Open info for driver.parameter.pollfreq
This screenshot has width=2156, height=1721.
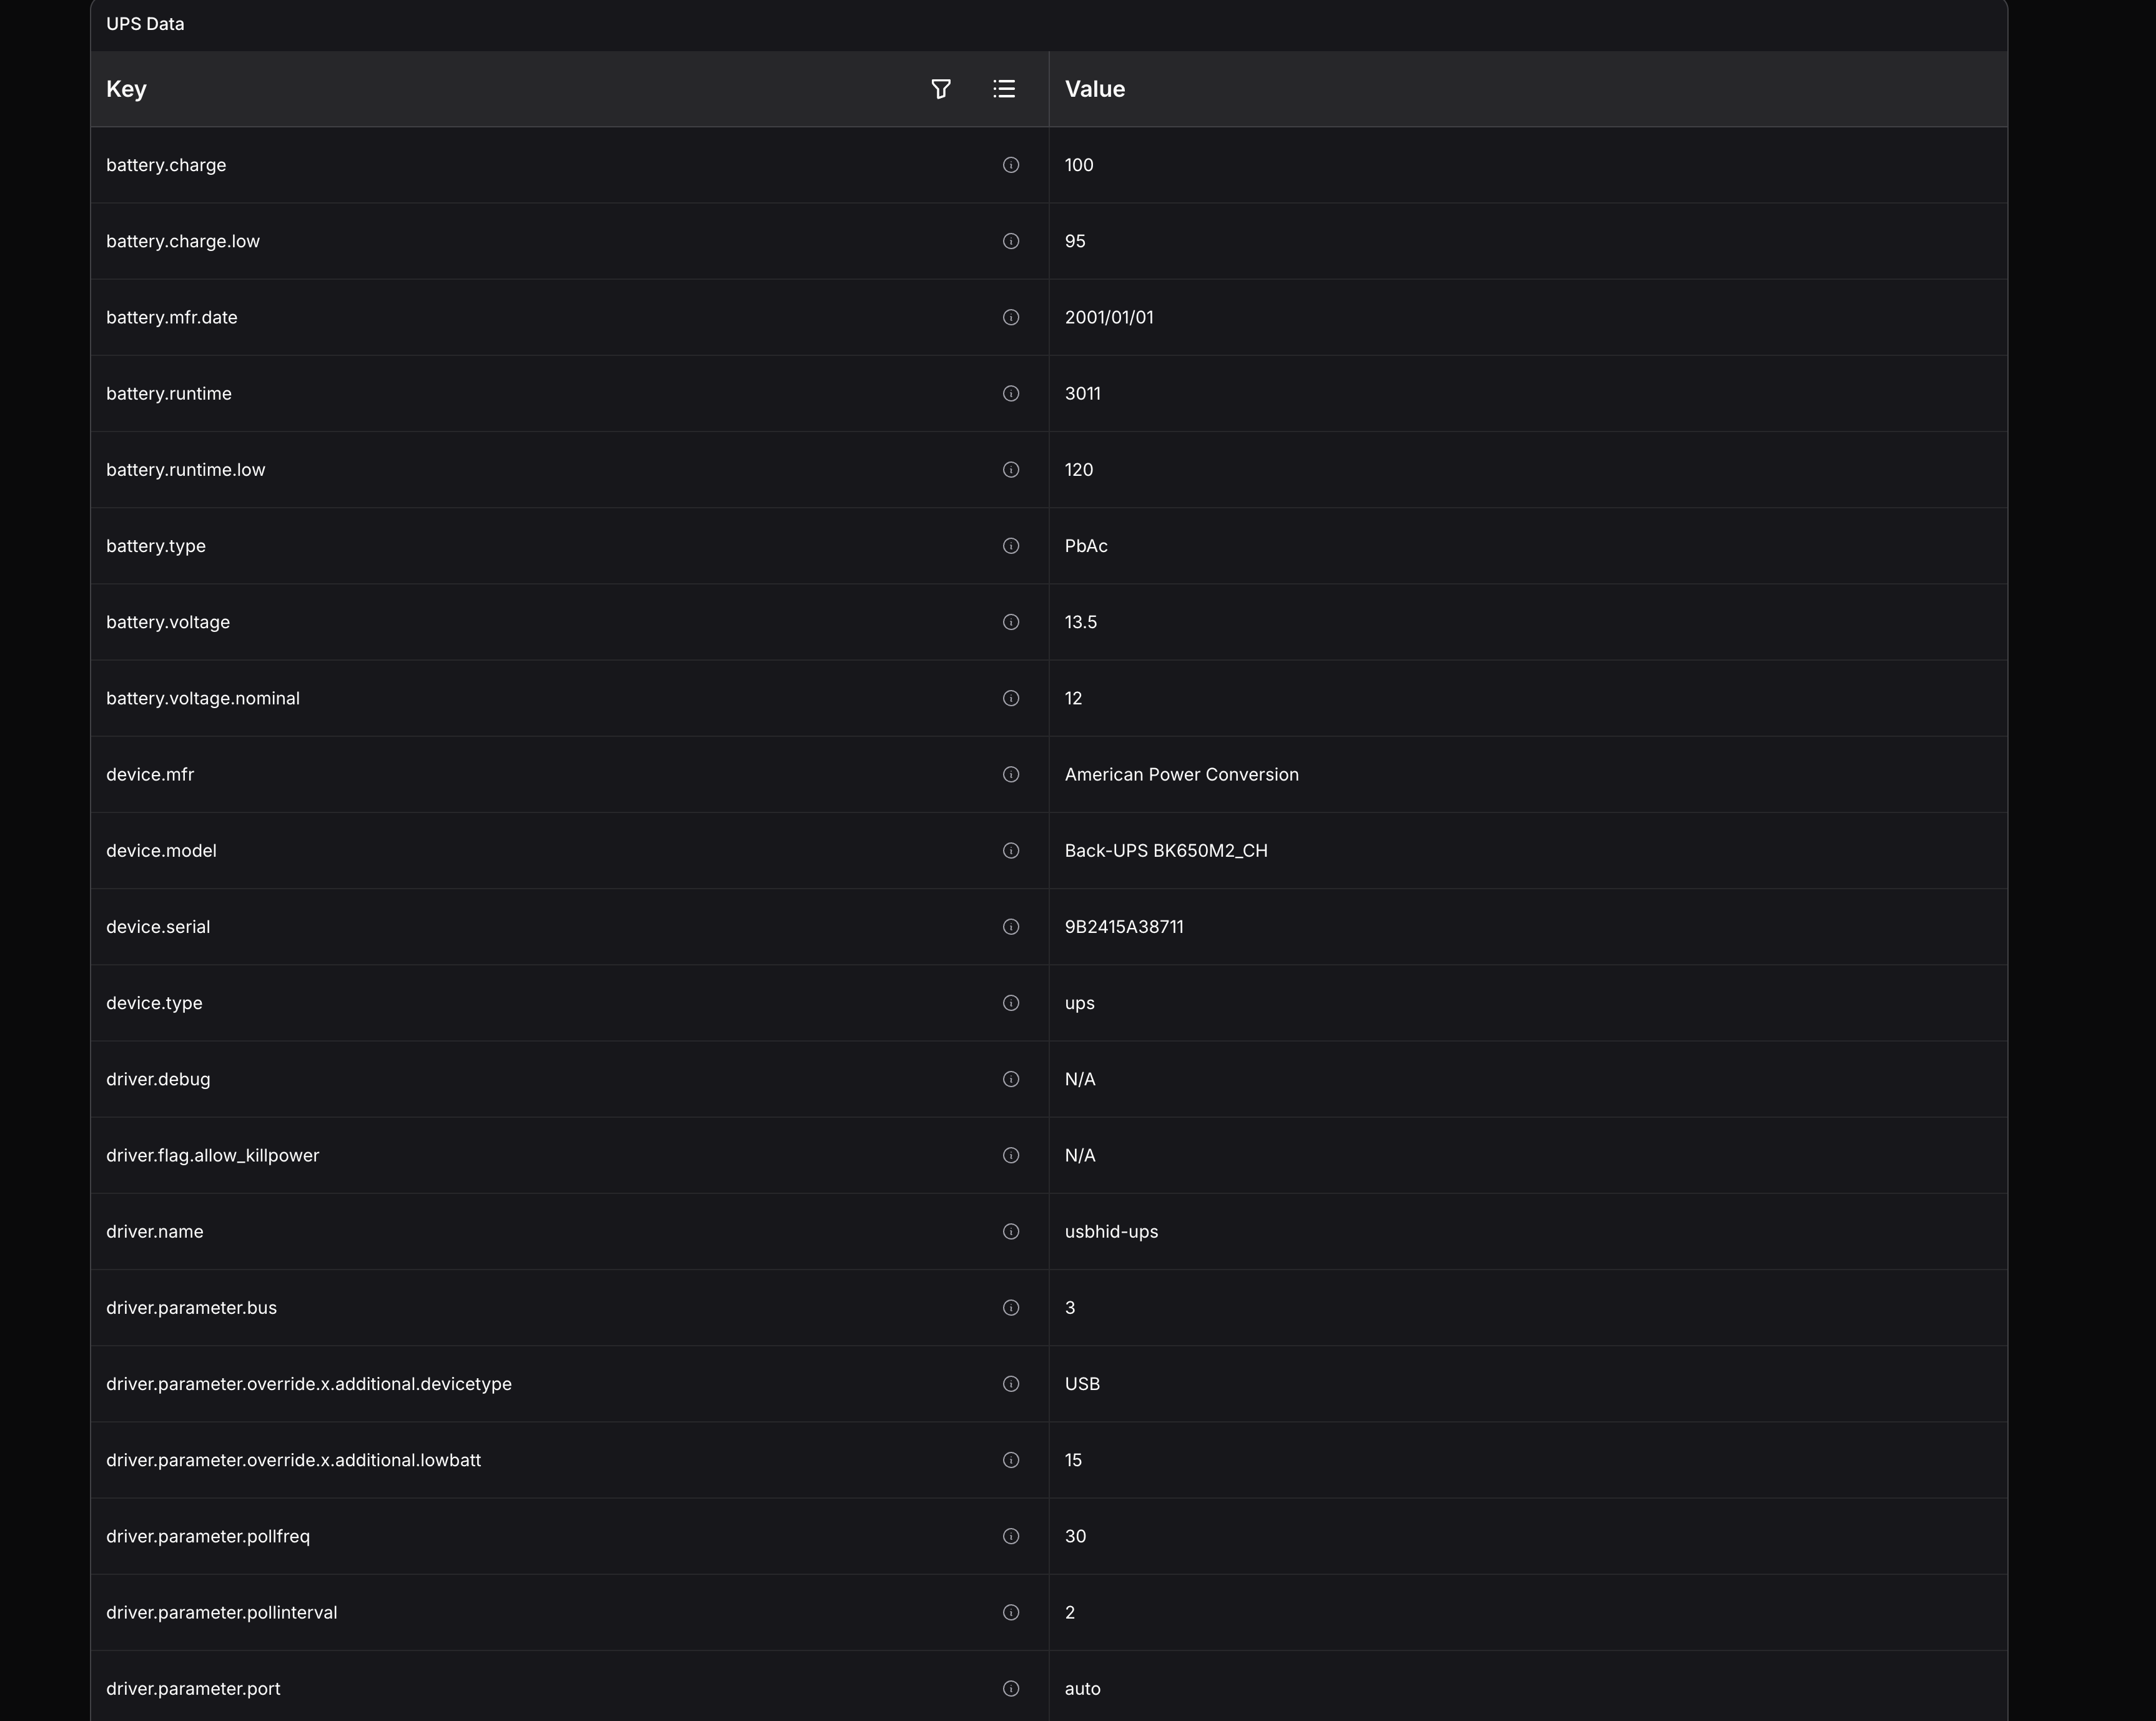coord(1010,1536)
